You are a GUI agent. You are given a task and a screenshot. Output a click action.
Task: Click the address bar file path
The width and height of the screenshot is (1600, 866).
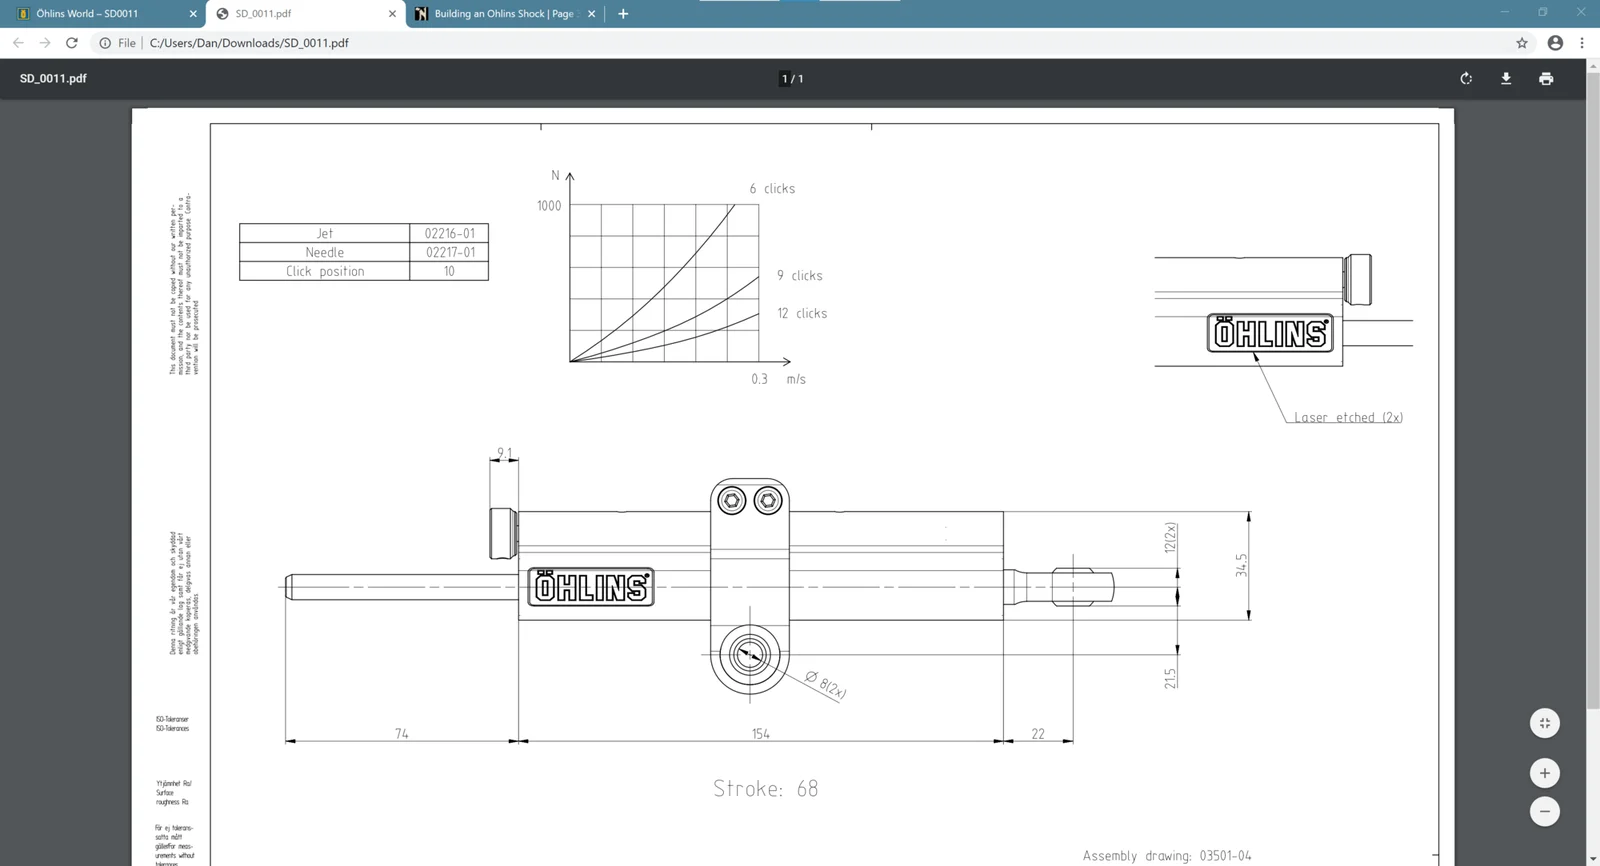249,43
